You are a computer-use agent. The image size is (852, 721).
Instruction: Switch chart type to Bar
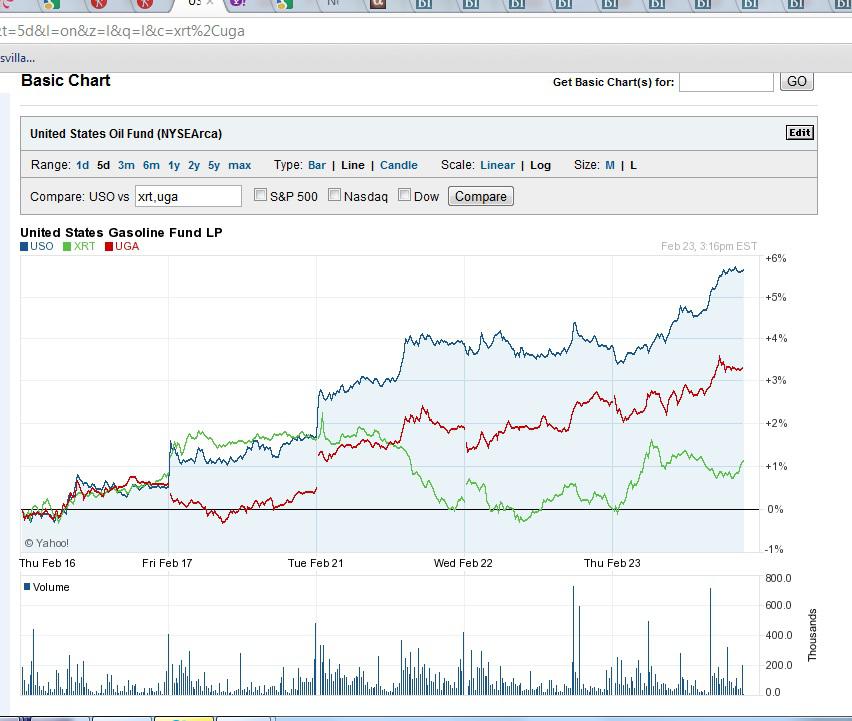click(x=317, y=165)
